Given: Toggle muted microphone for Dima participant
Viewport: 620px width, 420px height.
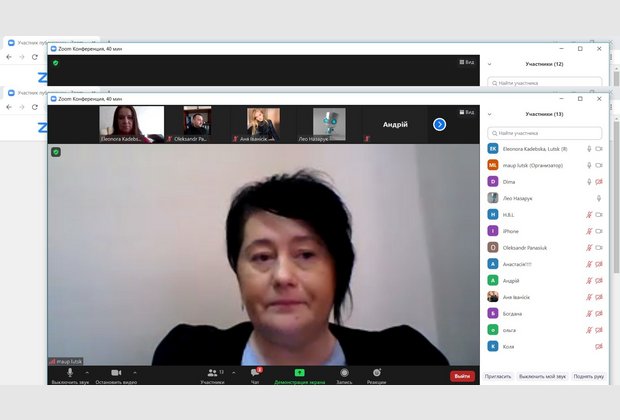Looking at the screenshot, I should tap(589, 181).
